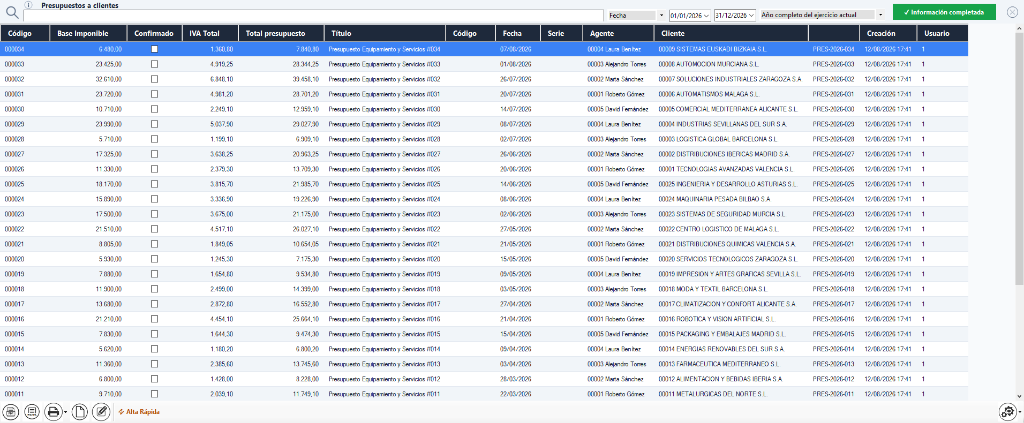This screenshot has width=1024, height=423.
Task: Sort by Título column header
Action: pyautogui.click(x=385, y=33)
